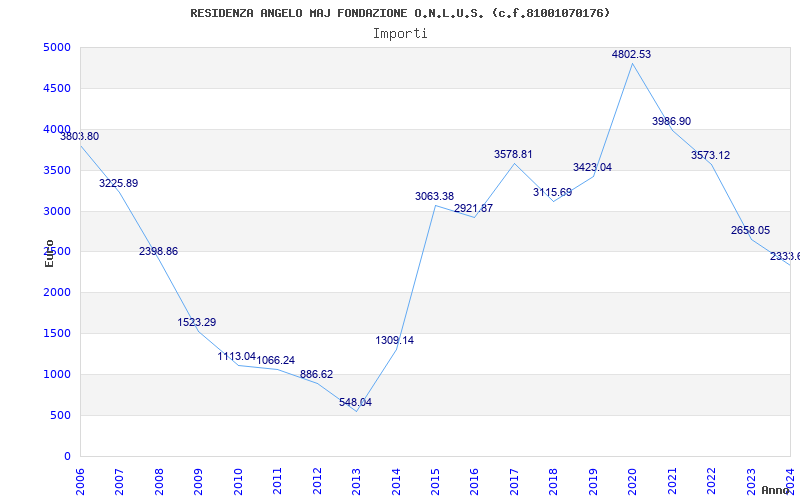Select the 2921.87 data label
Viewport: 800px width, 500px height.
point(473,208)
